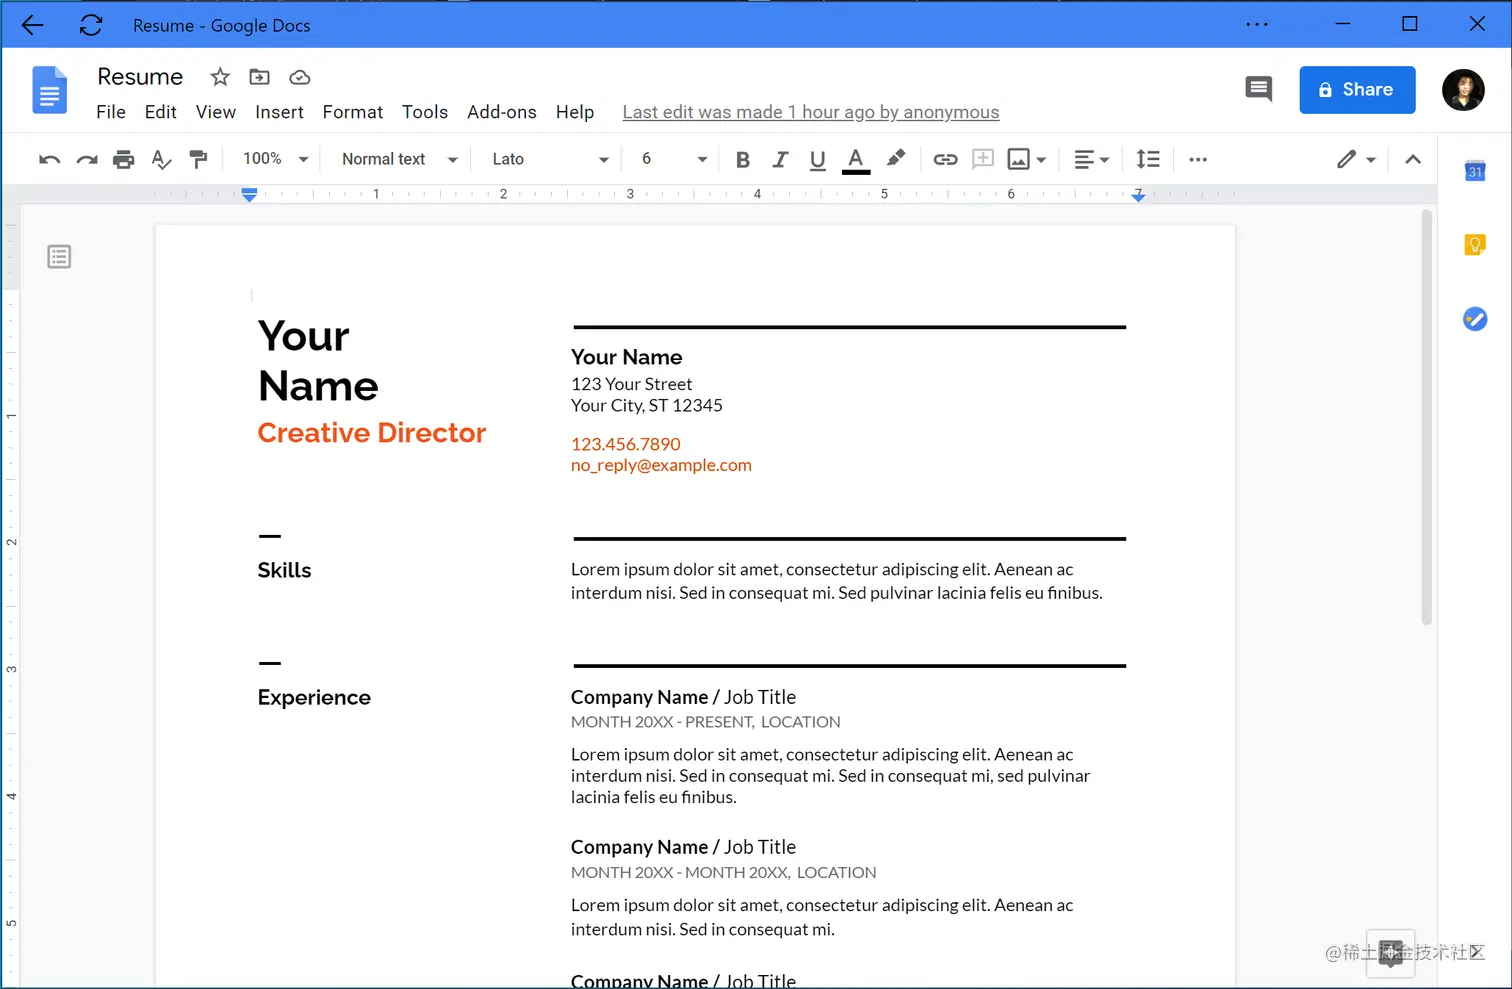1512x989 pixels.
Task: Open Google Tasks side panel
Action: pos(1475,319)
